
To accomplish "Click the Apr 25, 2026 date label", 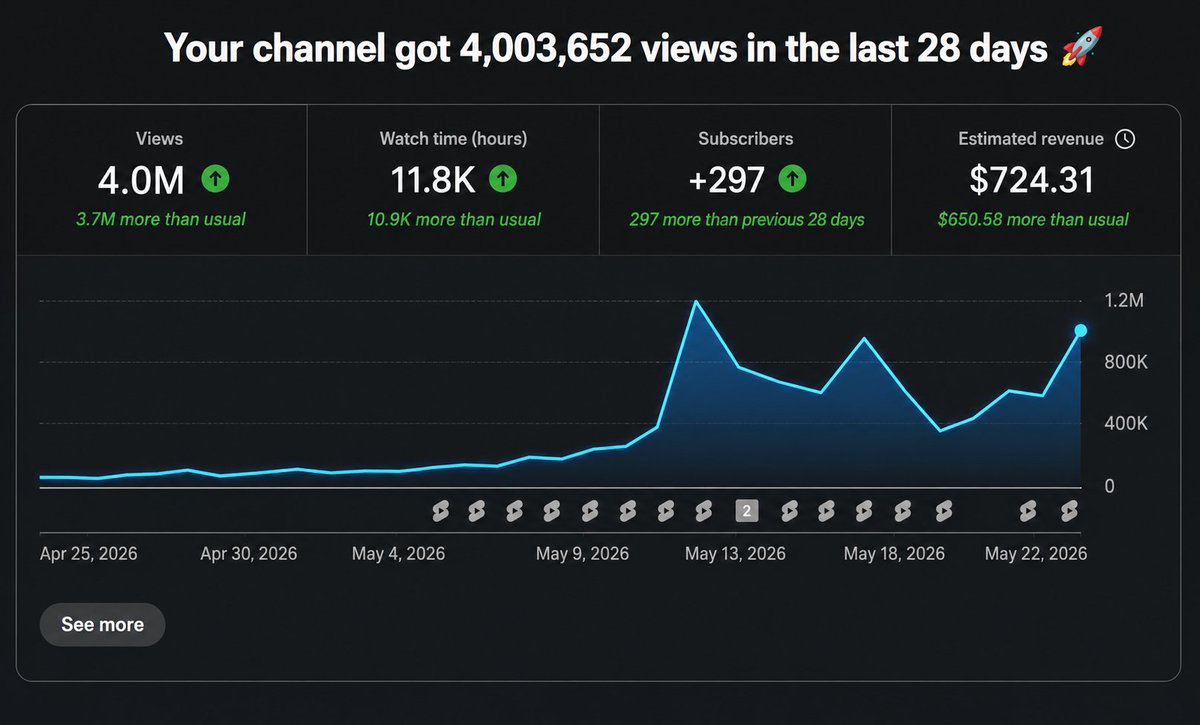I will click(88, 553).
